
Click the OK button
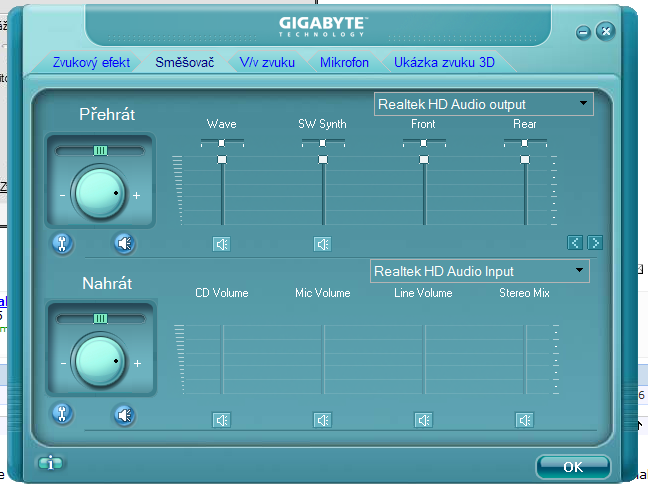click(x=573, y=467)
